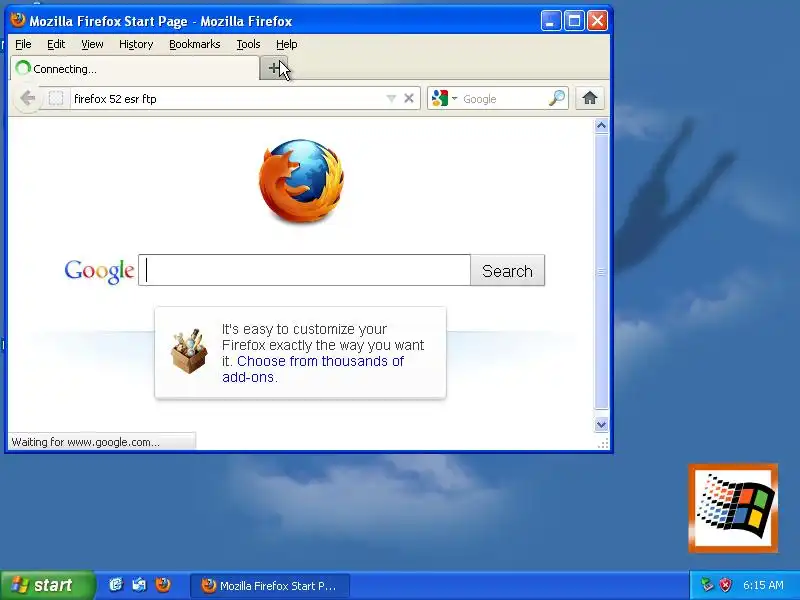Click the Firefox logo on start page
This screenshot has width=800, height=600.
click(x=301, y=181)
